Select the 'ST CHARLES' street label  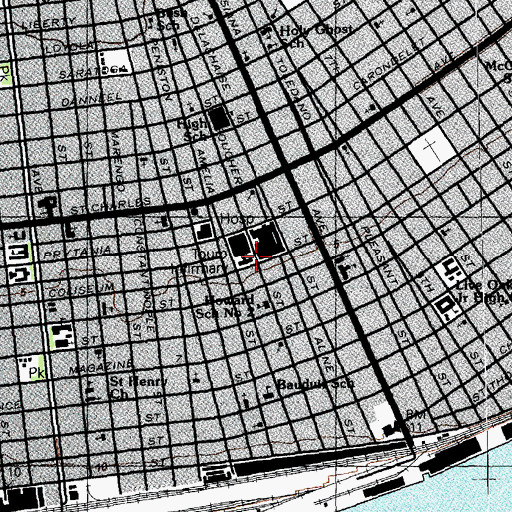click(111, 205)
